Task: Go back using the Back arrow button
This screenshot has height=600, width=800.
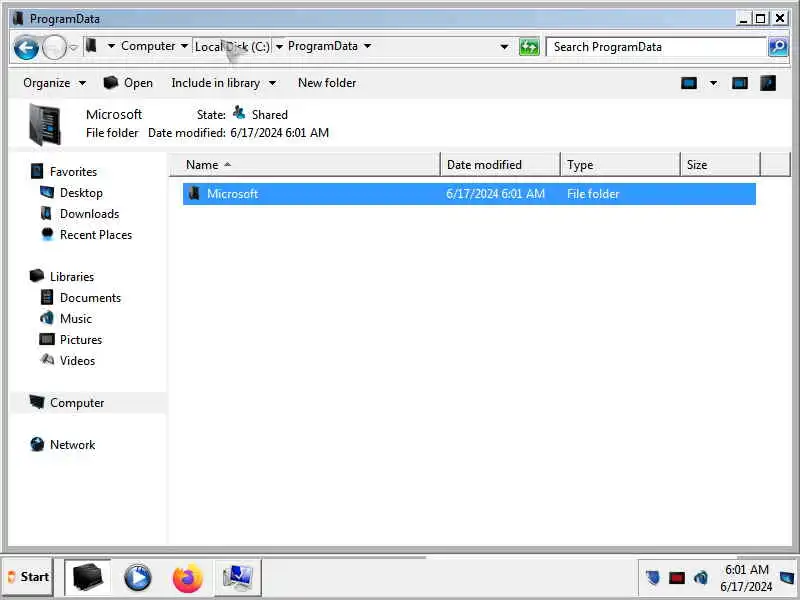Action: (26, 48)
